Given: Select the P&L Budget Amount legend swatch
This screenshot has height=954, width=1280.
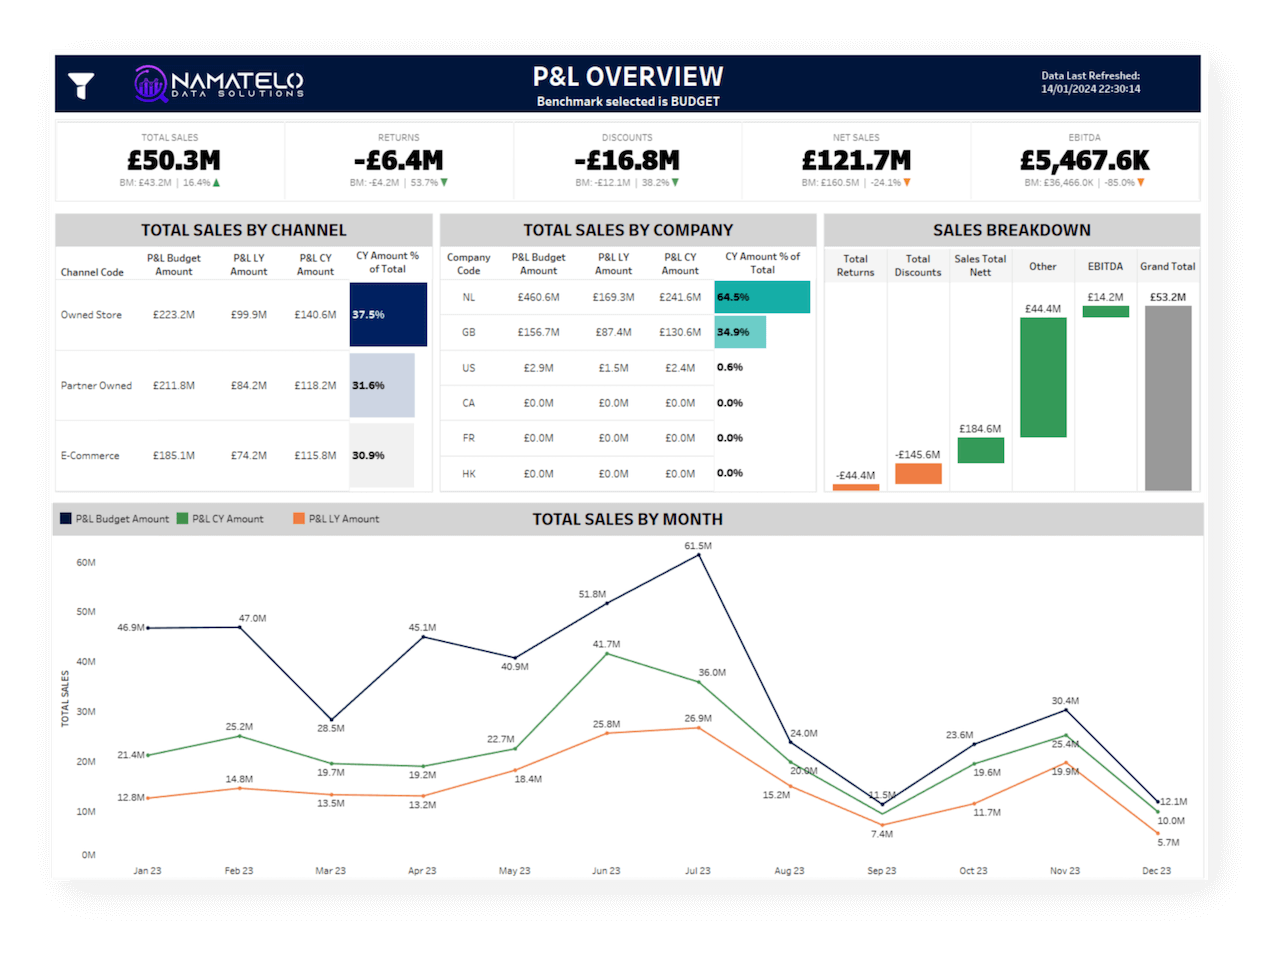Looking at the screenshot, I should tap(66, 519).
